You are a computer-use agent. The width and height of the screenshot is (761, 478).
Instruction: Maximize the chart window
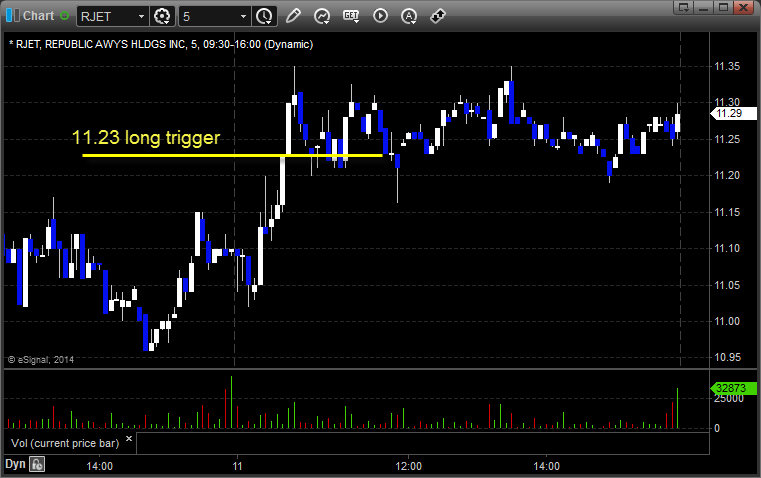[723, 7]
